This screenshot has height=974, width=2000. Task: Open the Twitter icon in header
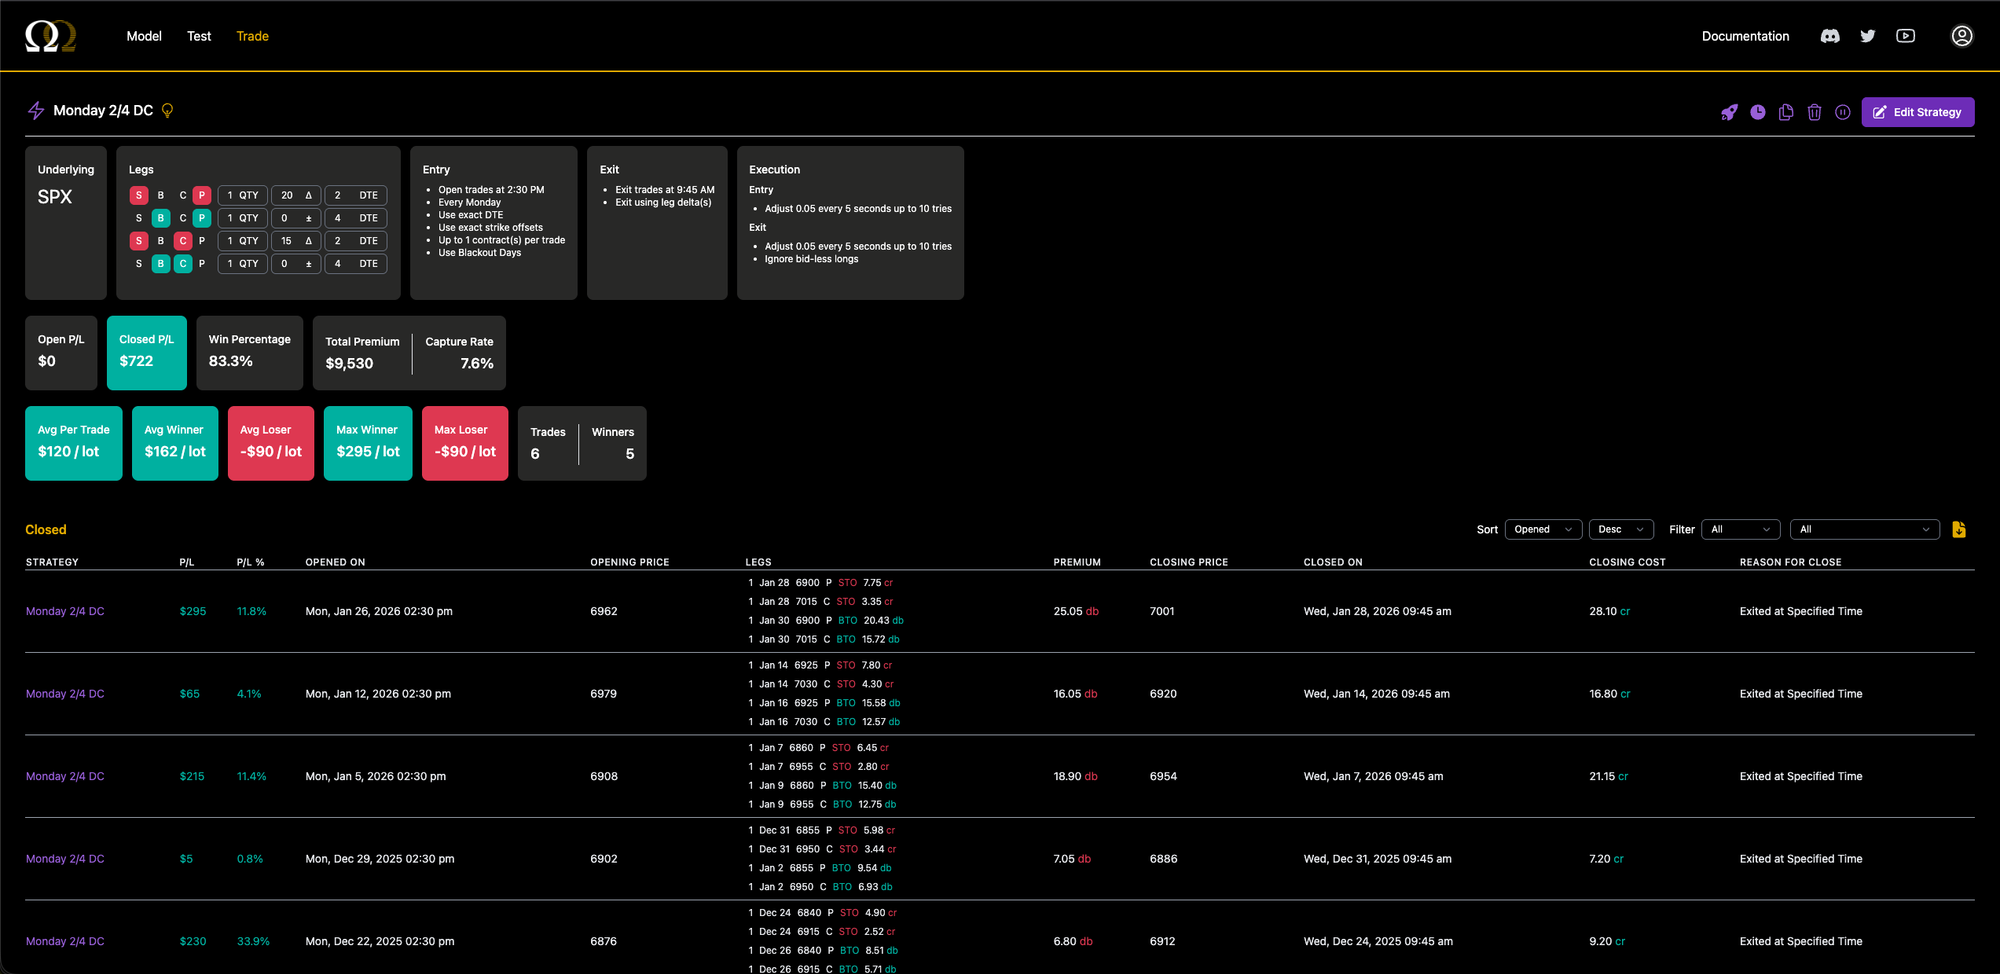1867,36
